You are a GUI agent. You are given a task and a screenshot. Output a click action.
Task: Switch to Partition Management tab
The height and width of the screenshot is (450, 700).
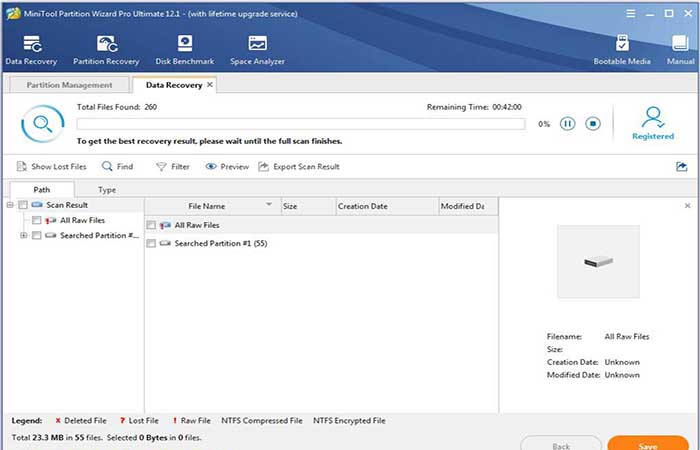click(69, 85)
